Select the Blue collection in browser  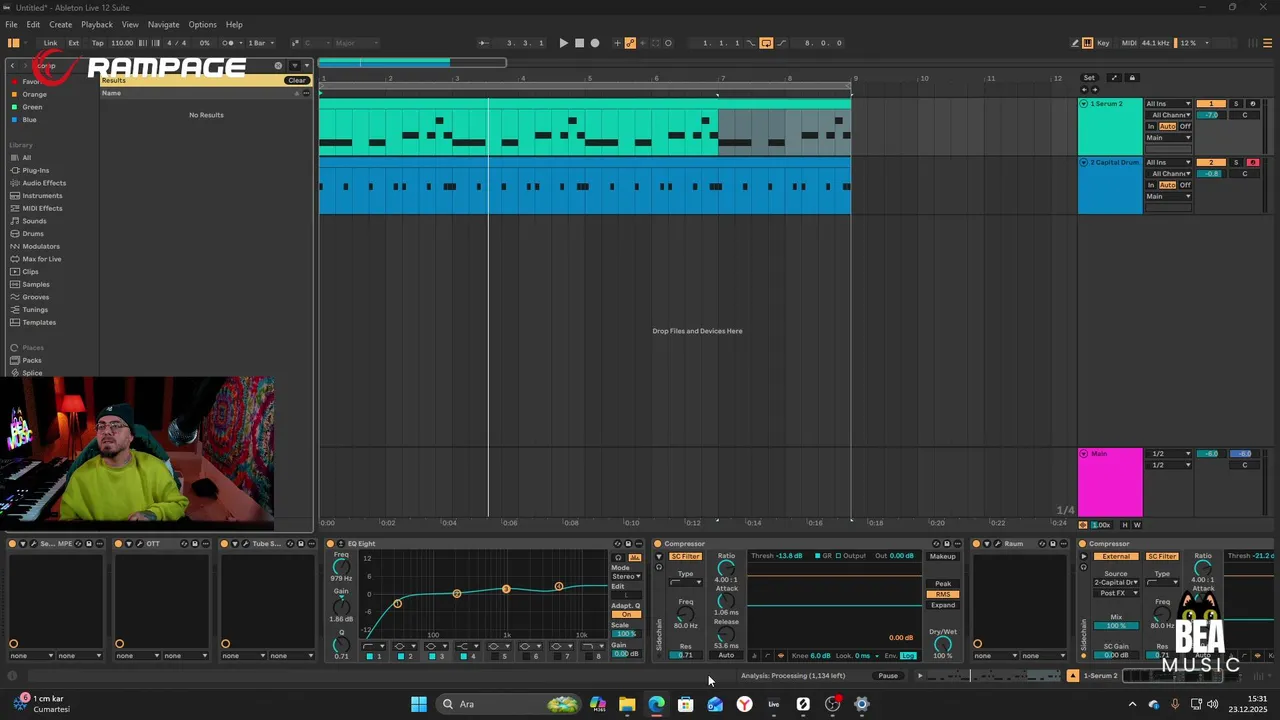coord(30,120)
